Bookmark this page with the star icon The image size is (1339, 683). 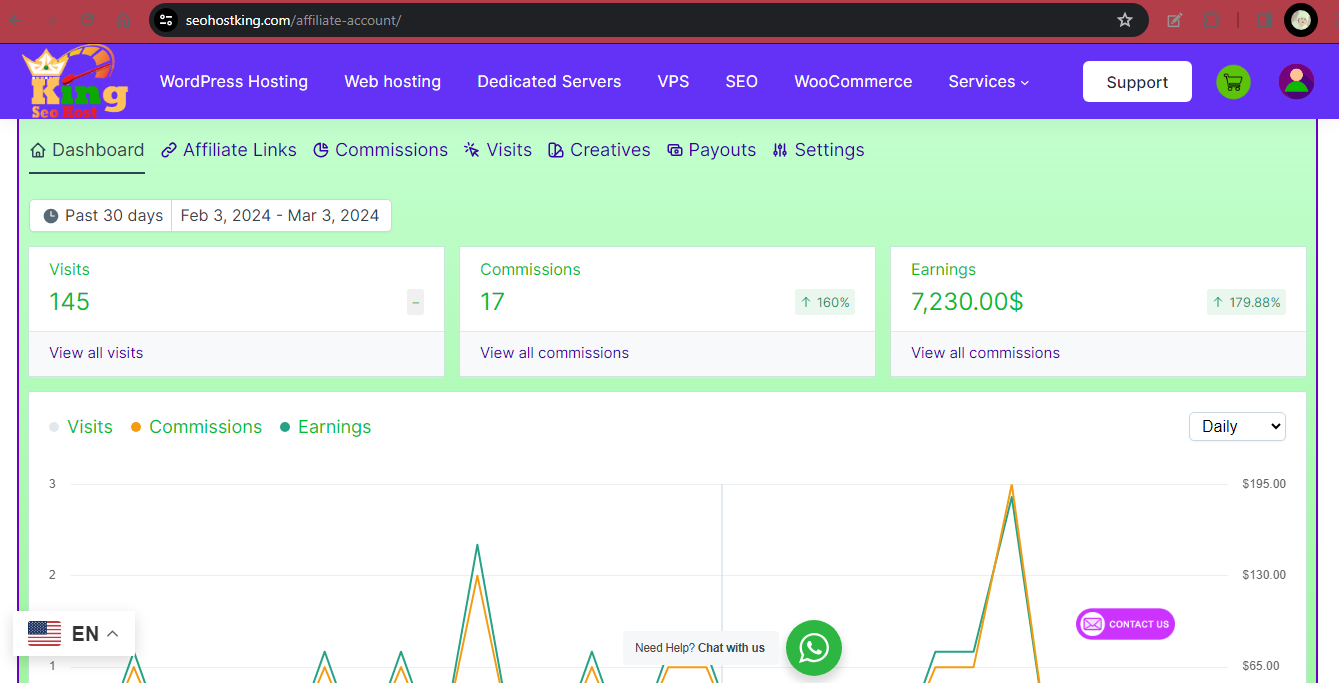pos(1125,20)
